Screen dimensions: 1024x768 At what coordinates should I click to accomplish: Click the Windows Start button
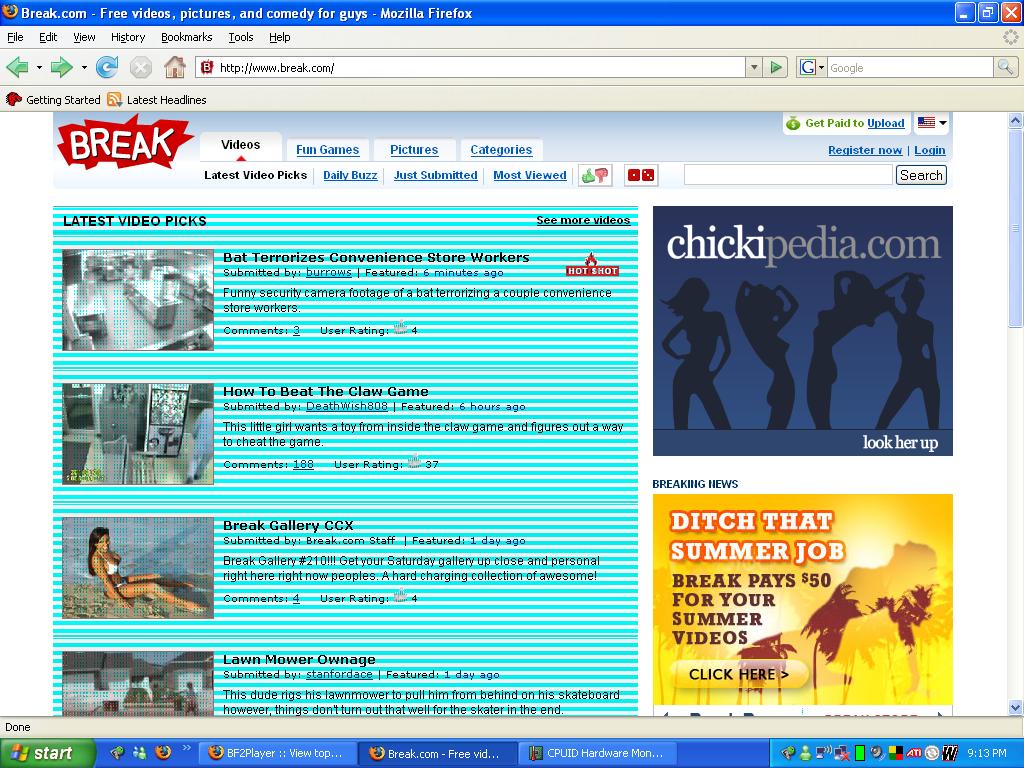click(x=46, y=753)
